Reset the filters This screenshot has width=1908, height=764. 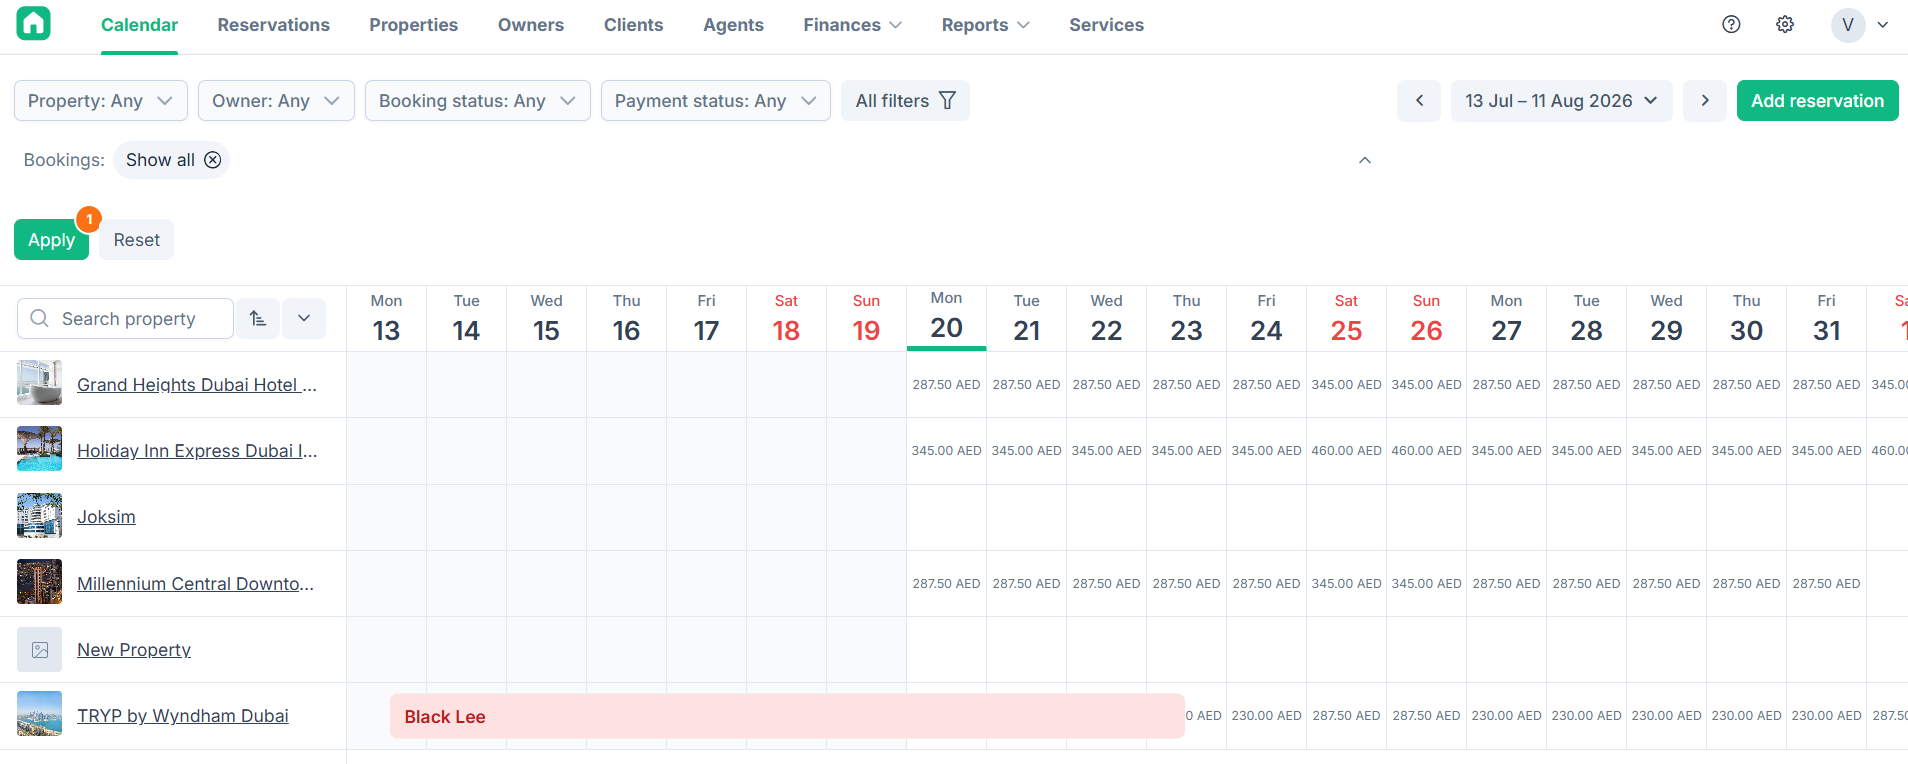137,240
